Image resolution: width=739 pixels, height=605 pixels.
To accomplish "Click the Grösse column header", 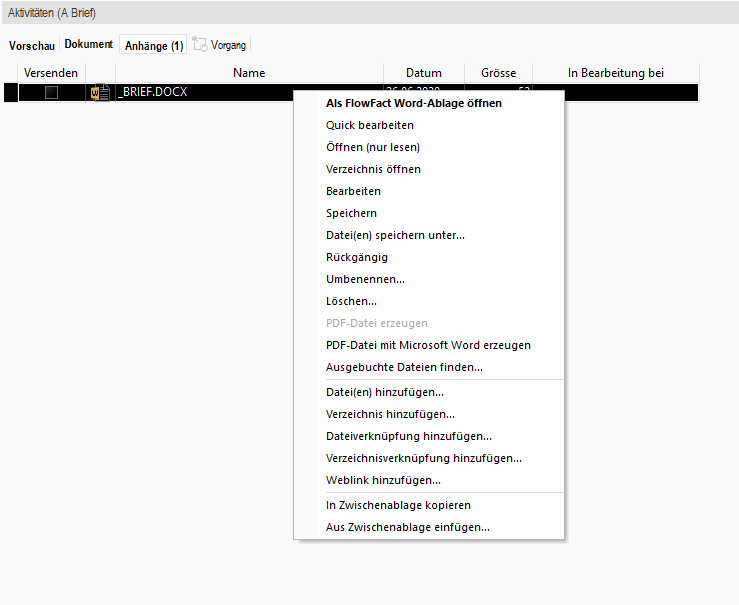I will click(499, 73).
